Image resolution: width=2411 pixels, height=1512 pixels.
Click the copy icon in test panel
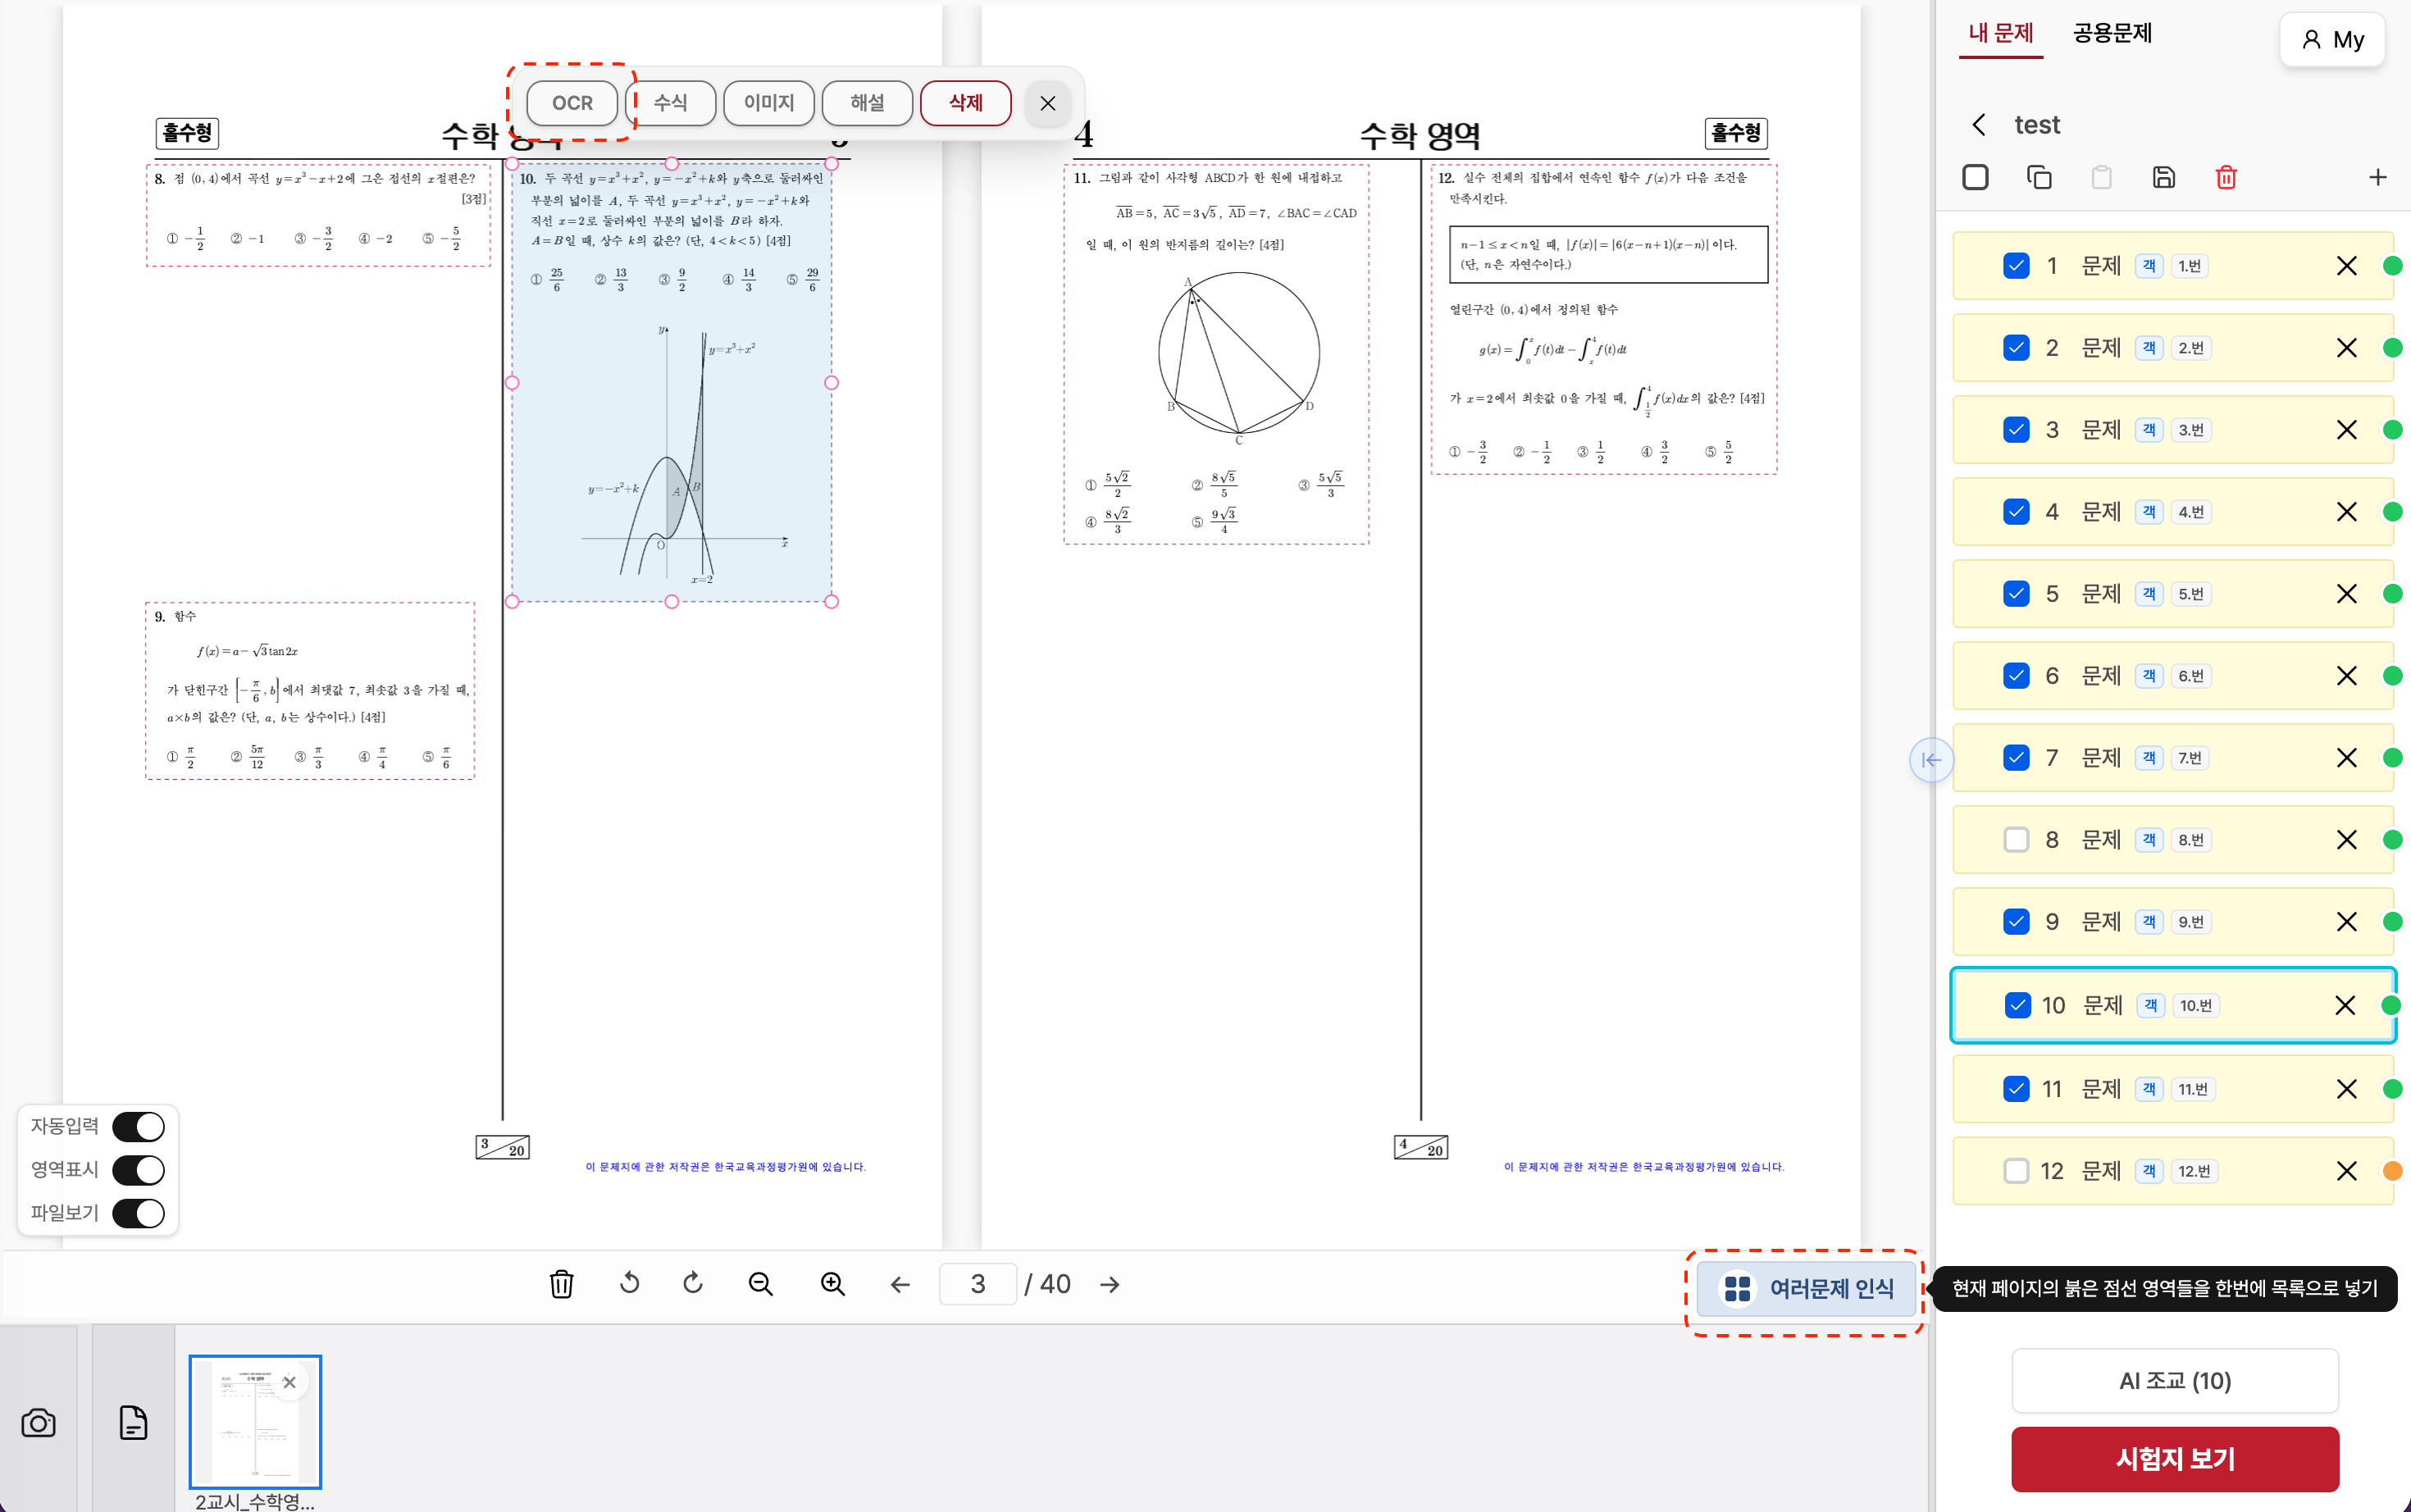[x=2039, y=178]
